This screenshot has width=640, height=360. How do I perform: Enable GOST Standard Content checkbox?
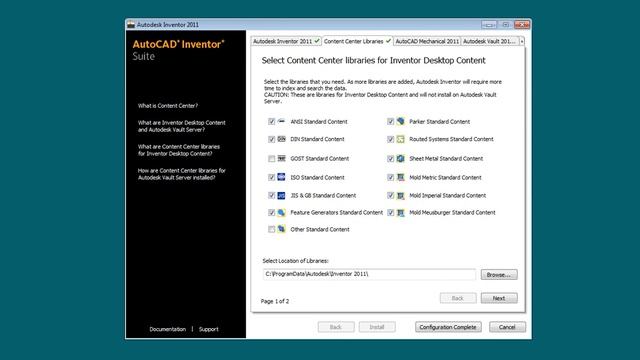click(271, 159)
